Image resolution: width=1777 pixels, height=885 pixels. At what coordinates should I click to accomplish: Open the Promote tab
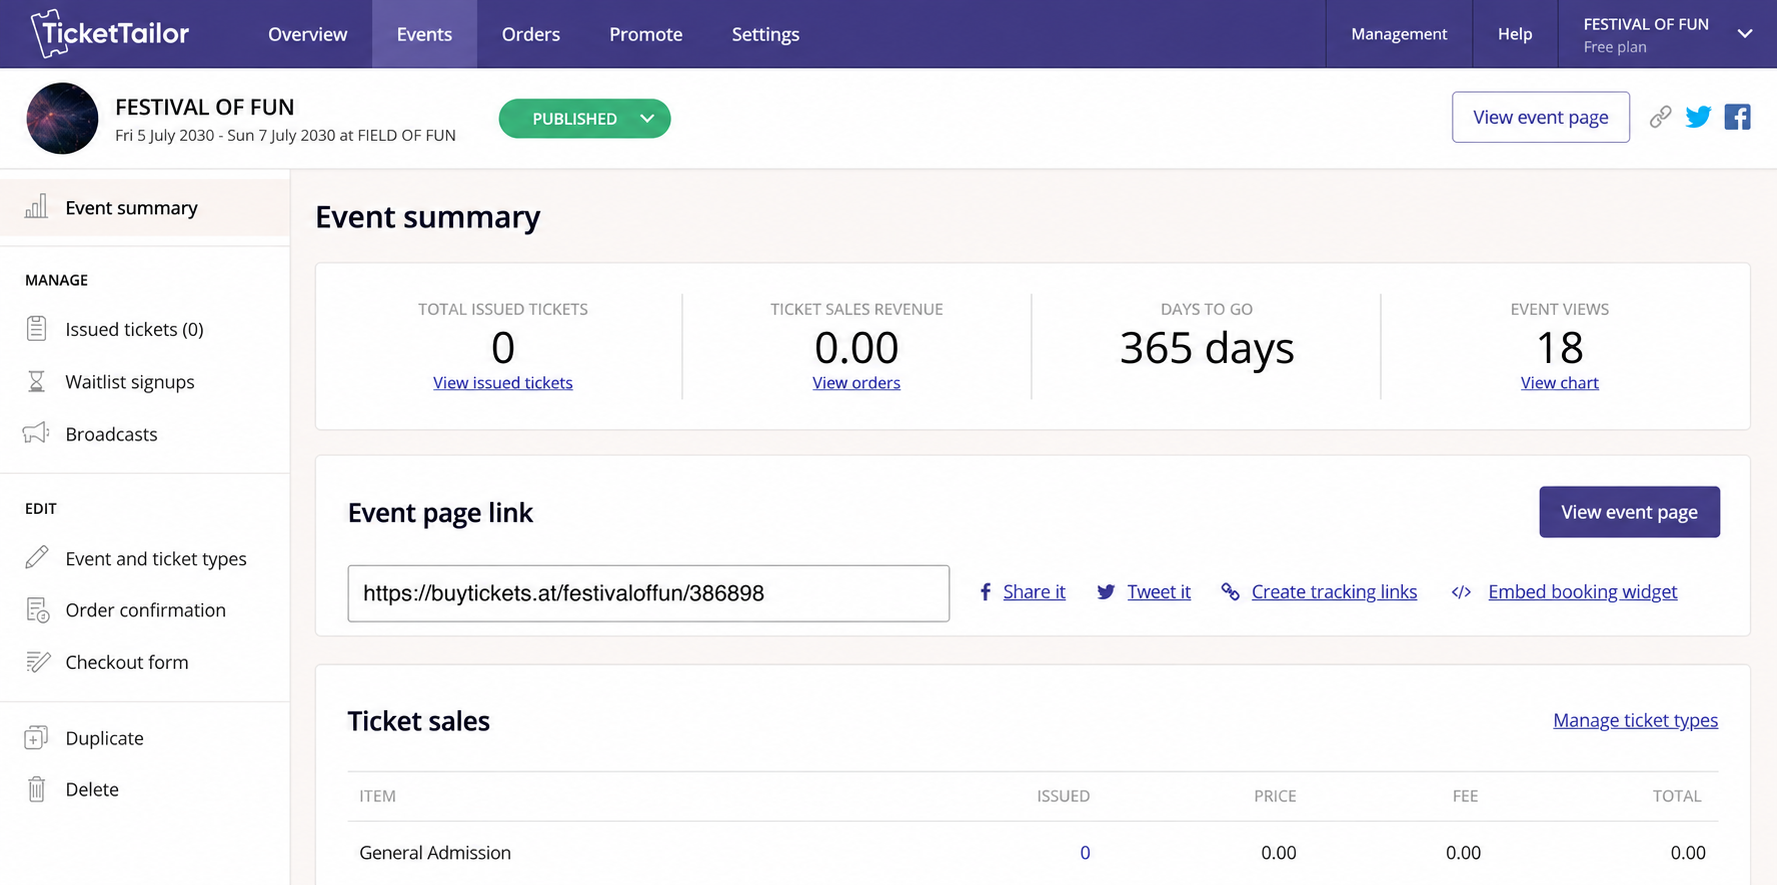646,34
